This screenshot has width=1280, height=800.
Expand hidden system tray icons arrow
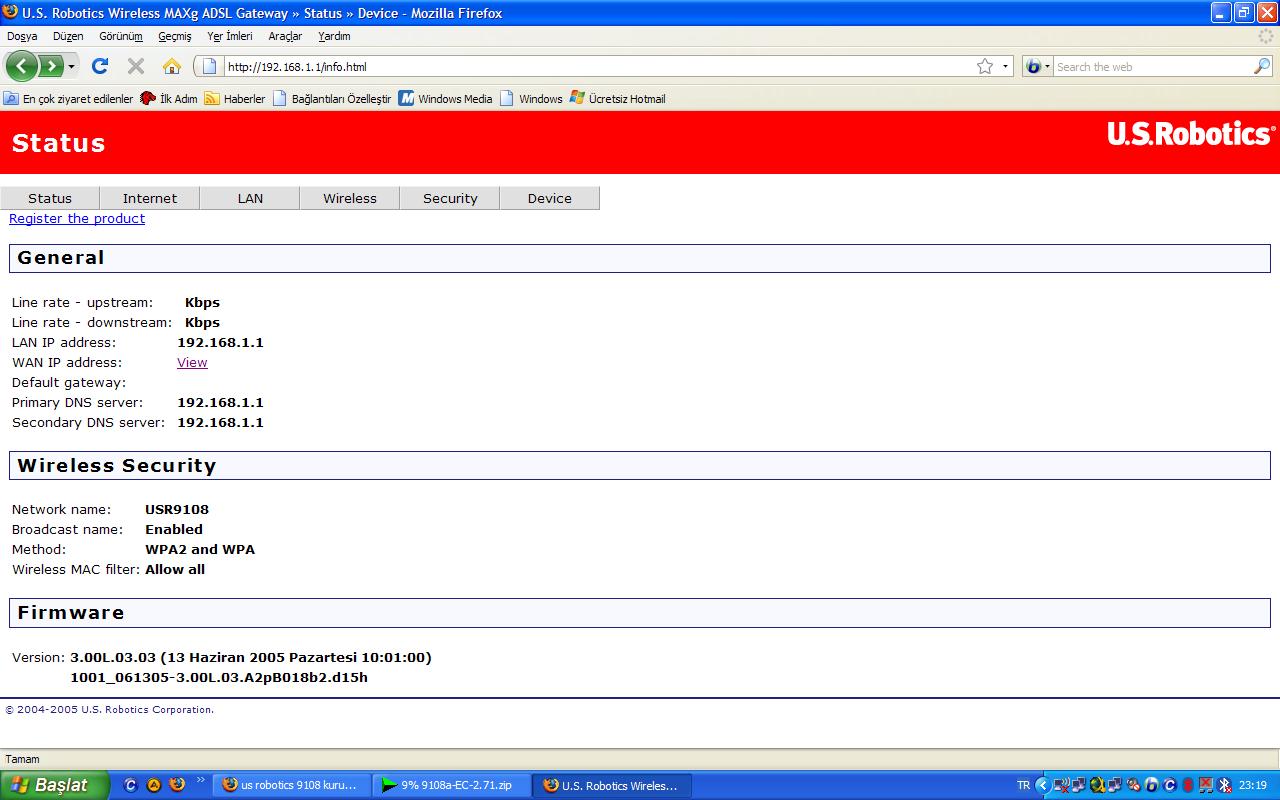1042,785
